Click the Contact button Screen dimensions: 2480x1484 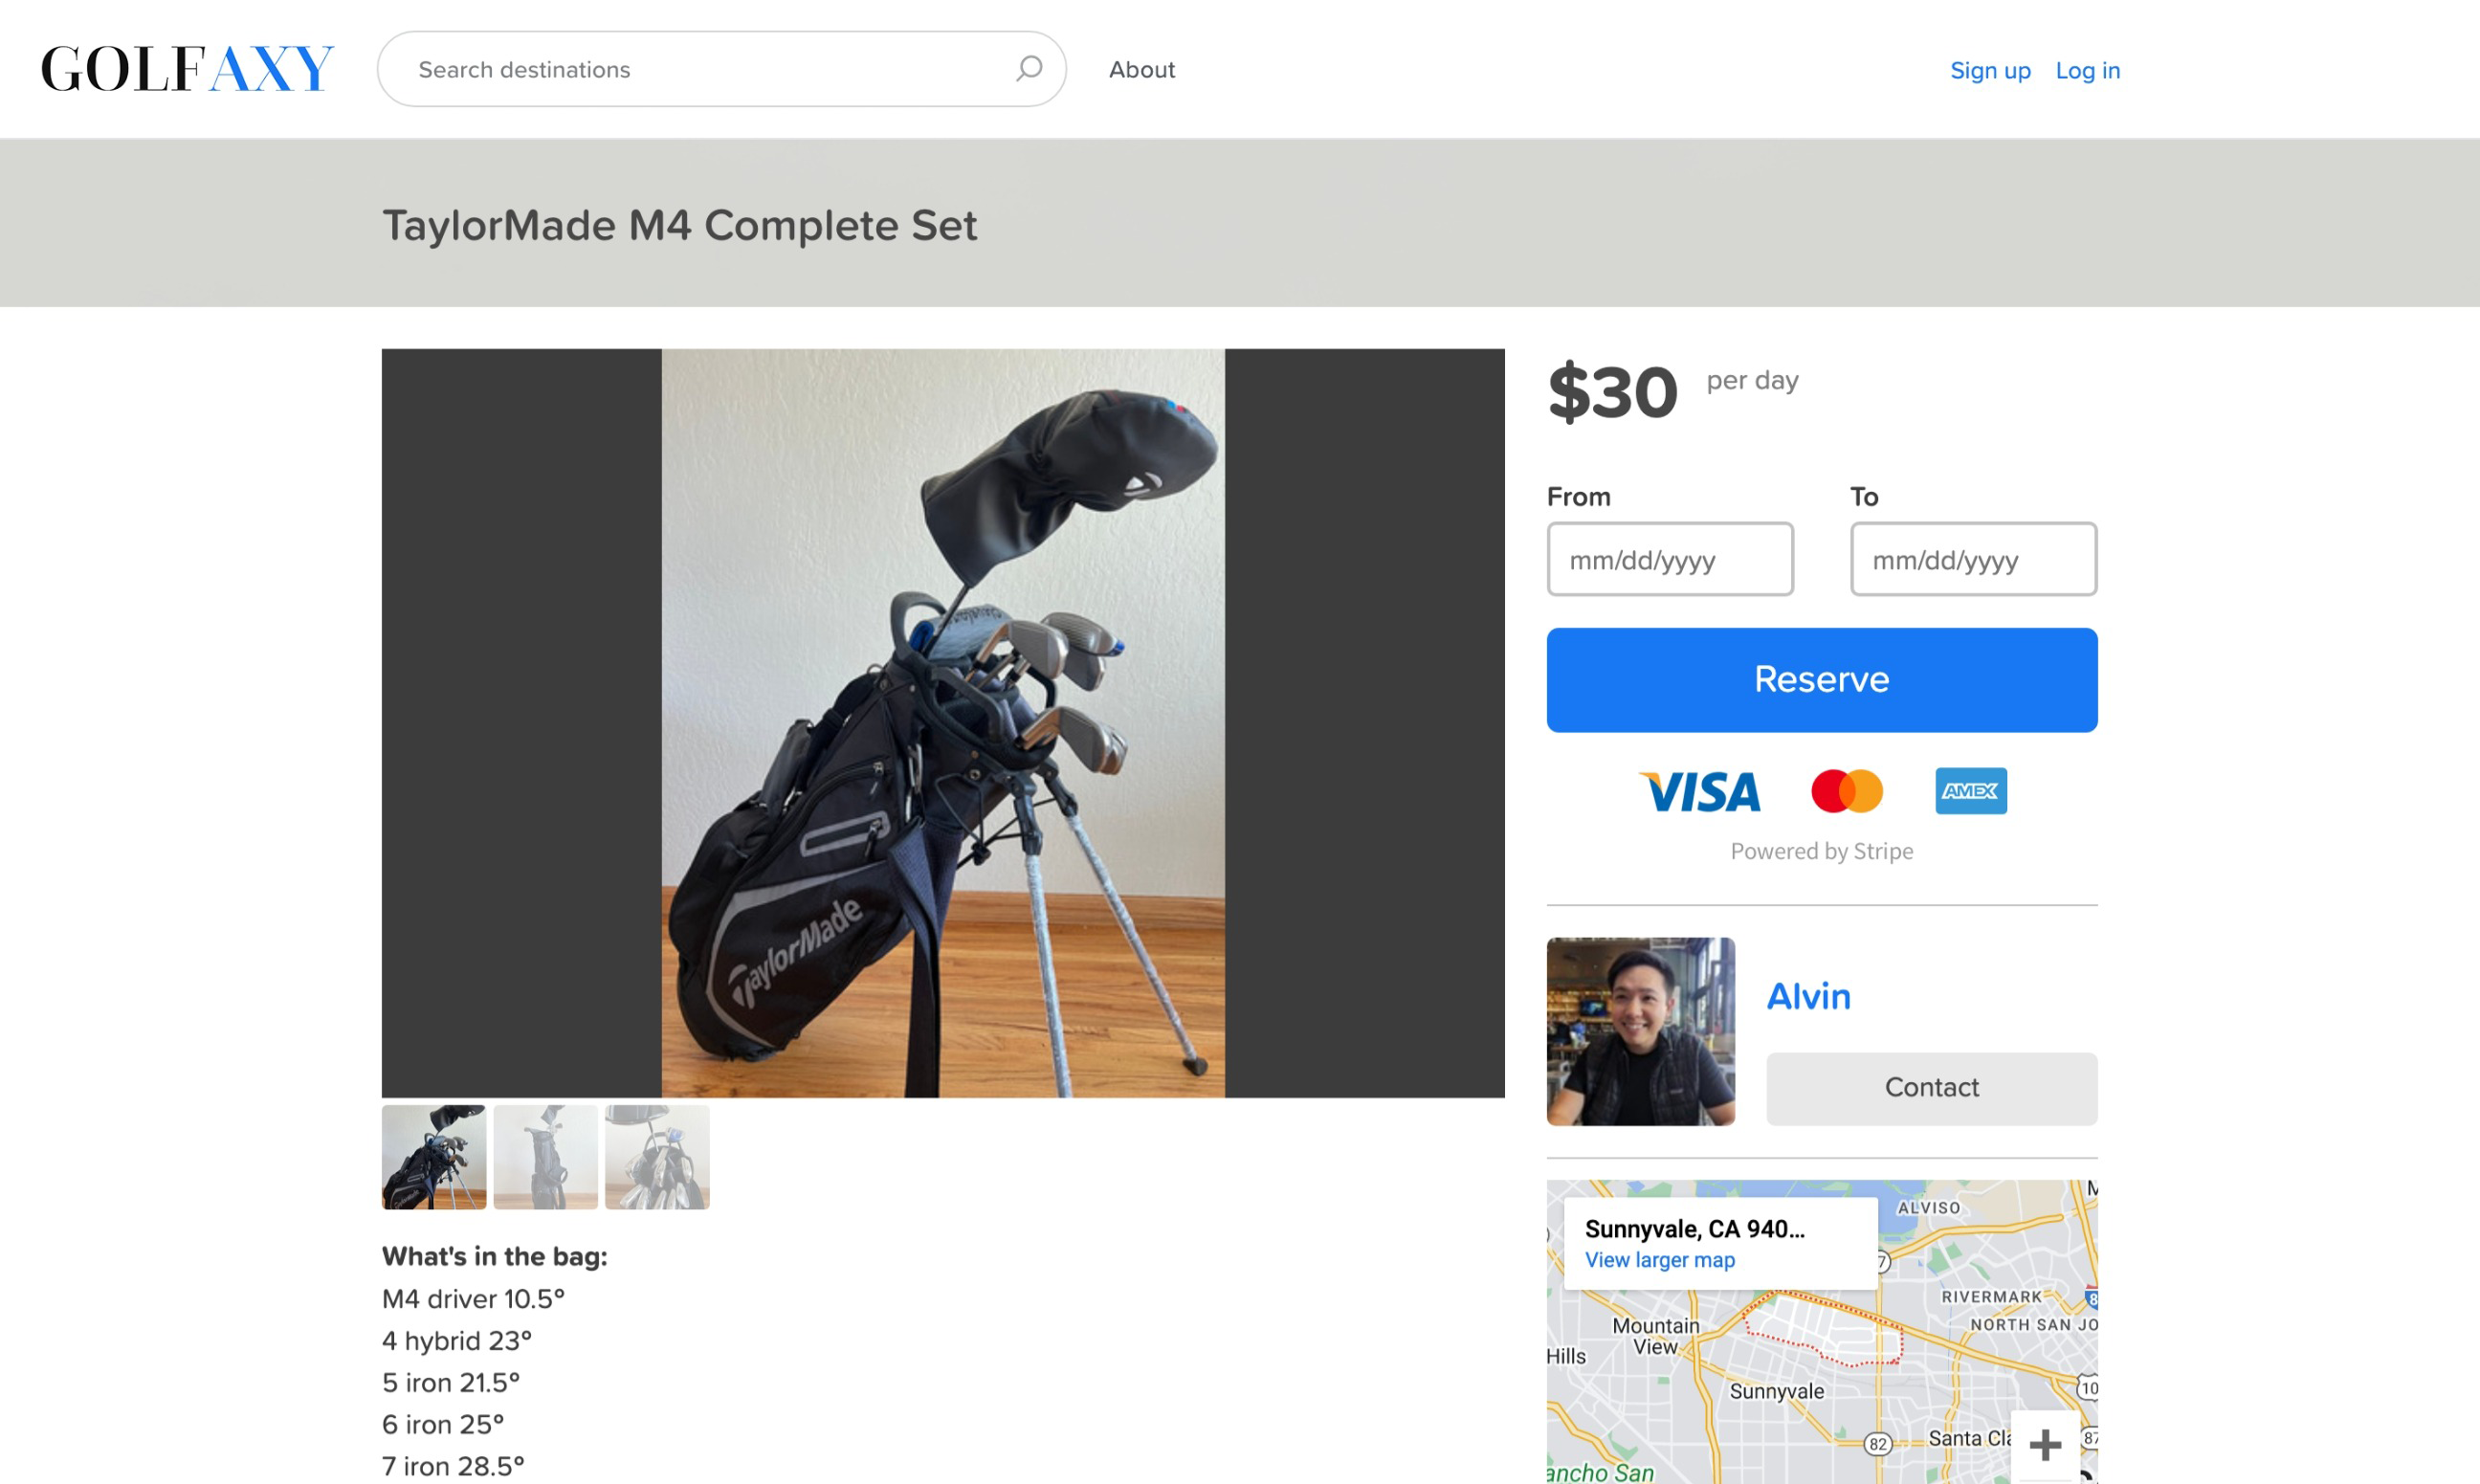[x=1931, y=1088]
